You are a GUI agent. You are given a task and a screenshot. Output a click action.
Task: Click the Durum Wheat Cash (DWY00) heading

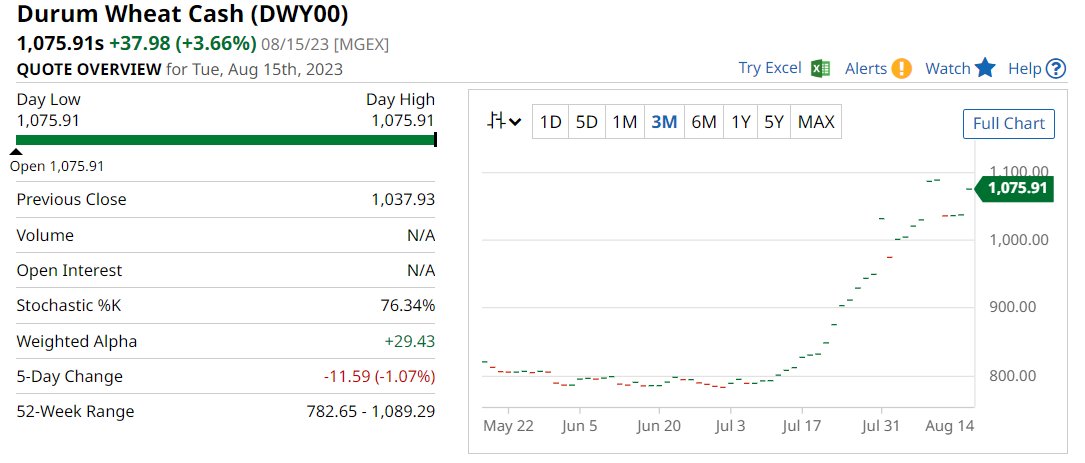[183, 14]
